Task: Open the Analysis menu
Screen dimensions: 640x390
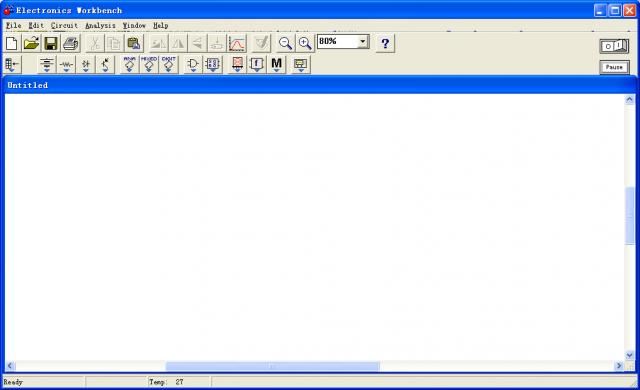Action: [x=100, y=25]
